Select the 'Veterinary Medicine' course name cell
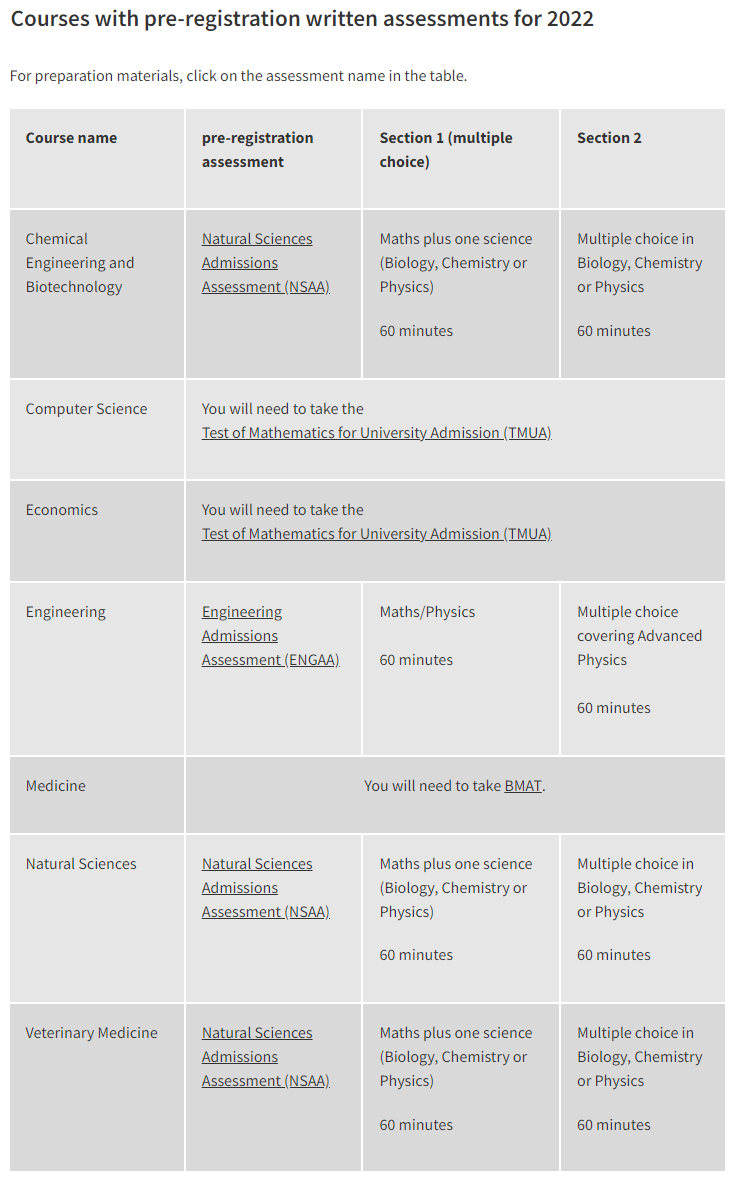 (x=97, y=1087)
